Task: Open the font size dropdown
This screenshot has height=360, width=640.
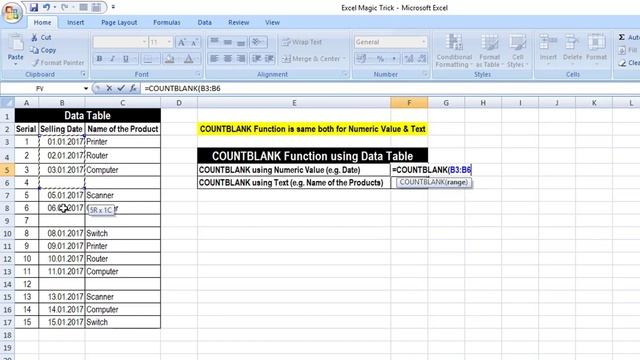Action: tap(169, 42)
